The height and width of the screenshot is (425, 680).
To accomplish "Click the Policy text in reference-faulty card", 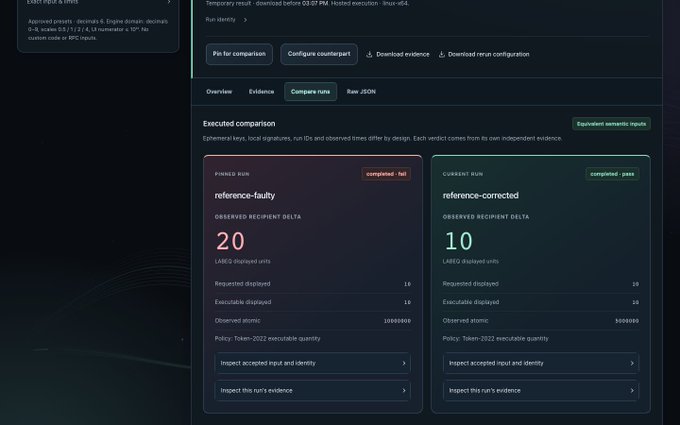I will pyautogui.click(x=268, y=339).
